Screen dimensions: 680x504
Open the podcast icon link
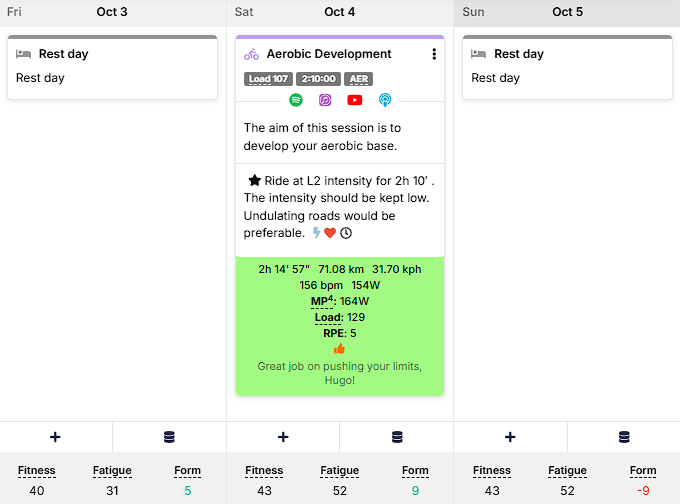[x=385, y=100]
